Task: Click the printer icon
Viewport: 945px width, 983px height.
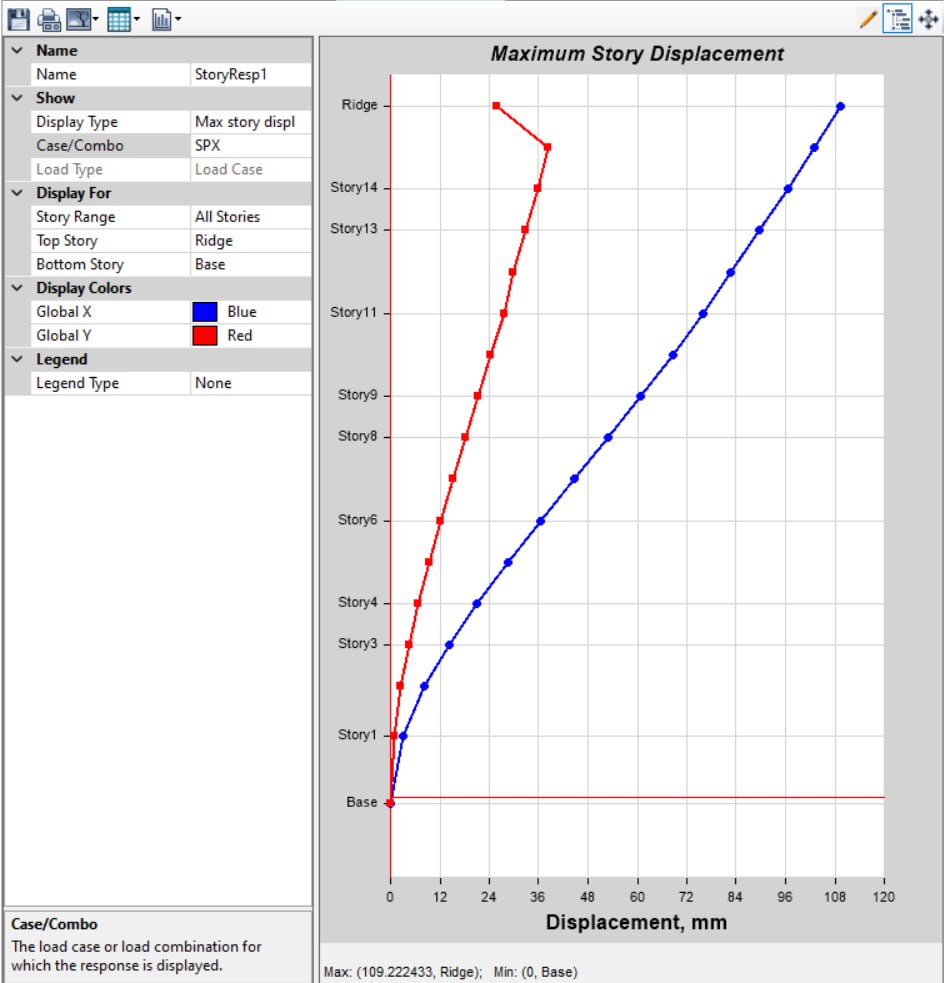Action: (x=48, y=18)
